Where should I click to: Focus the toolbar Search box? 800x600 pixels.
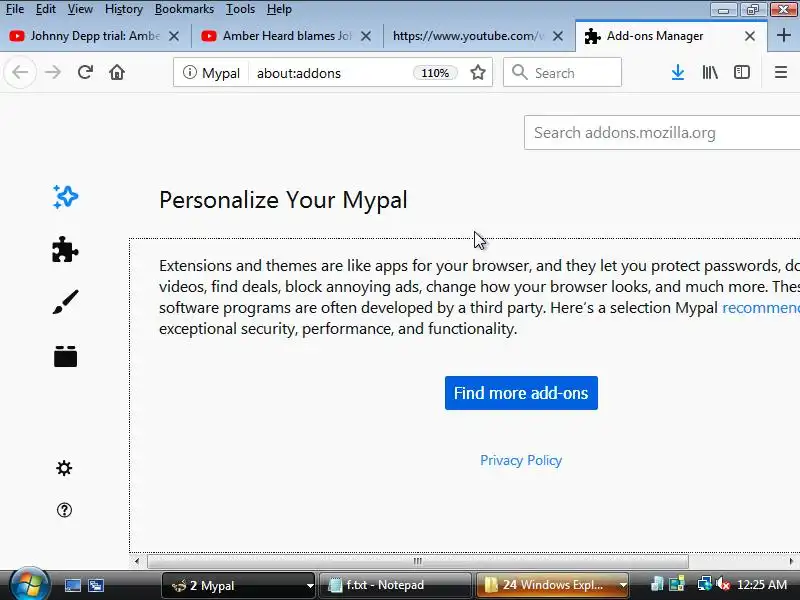coord(562,72)
